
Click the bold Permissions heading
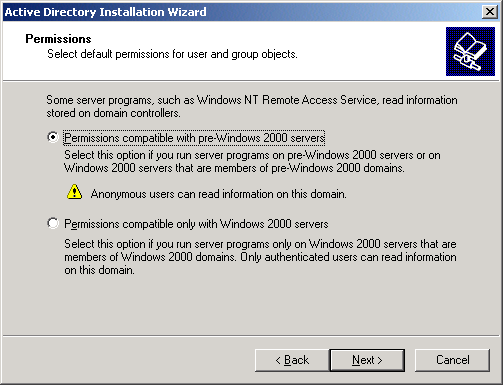58,39
